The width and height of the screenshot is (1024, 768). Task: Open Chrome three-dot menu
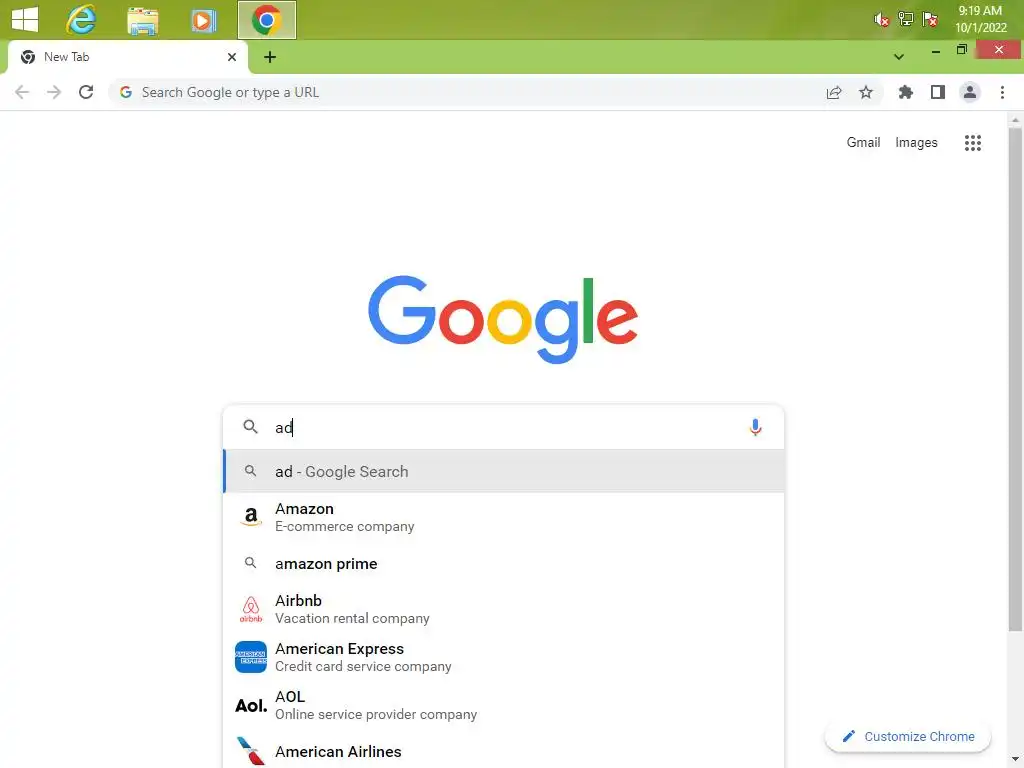coord(1002,92)
